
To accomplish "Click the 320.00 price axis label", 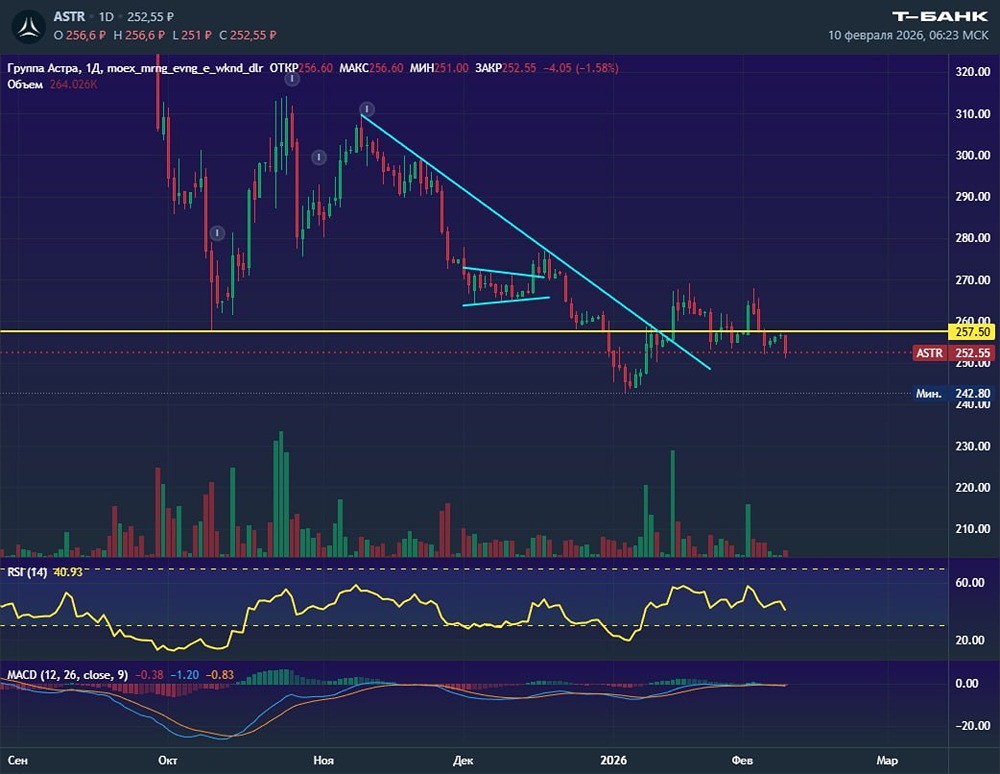I will pyautogui.click(x=973, y=72).
